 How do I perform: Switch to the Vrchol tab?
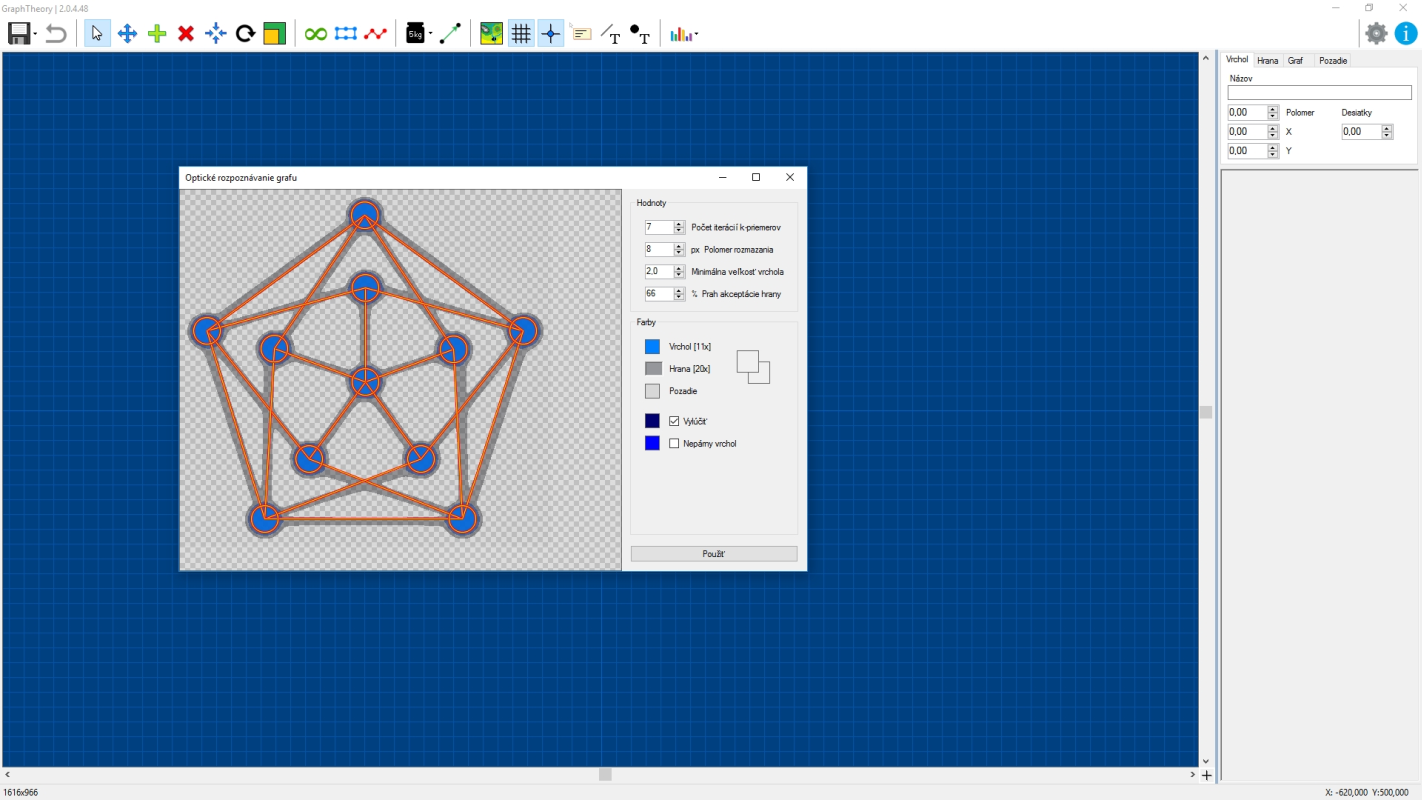pos(1237,60)
